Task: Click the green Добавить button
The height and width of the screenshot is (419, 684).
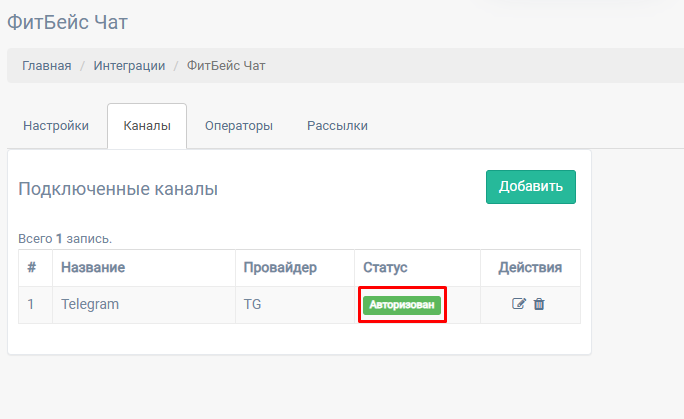Action: [531, 187]
